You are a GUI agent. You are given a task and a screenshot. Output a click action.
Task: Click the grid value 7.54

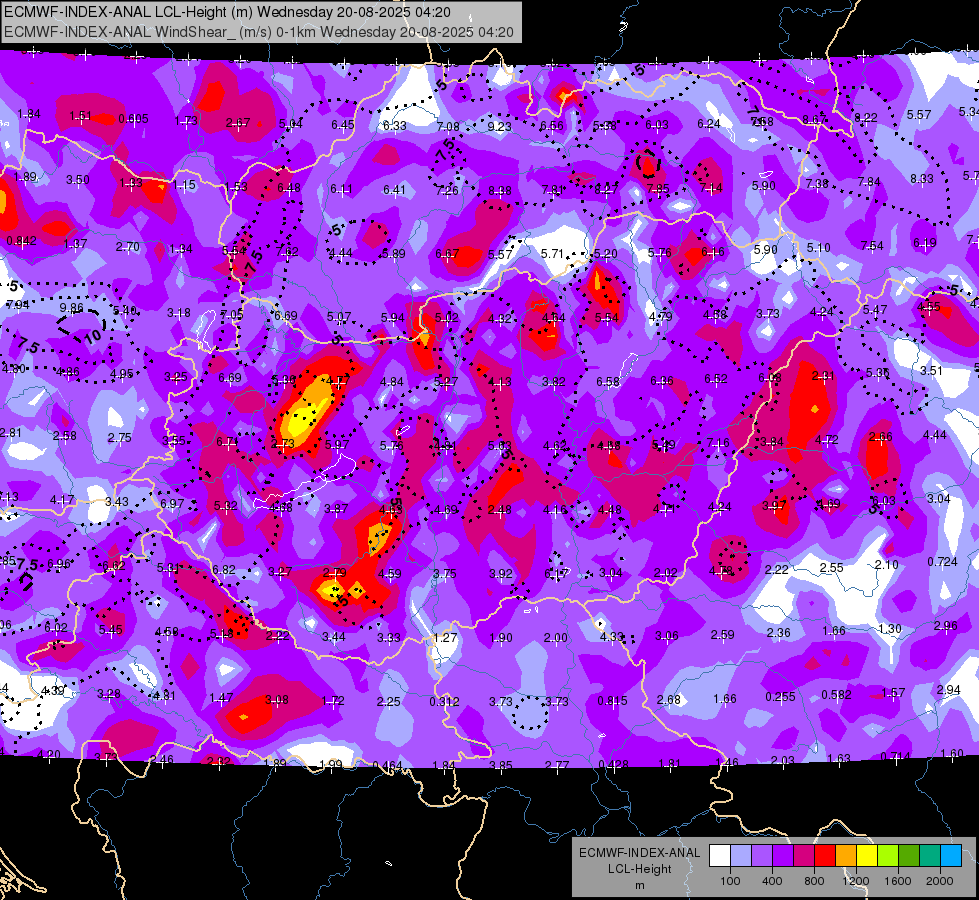872,245
